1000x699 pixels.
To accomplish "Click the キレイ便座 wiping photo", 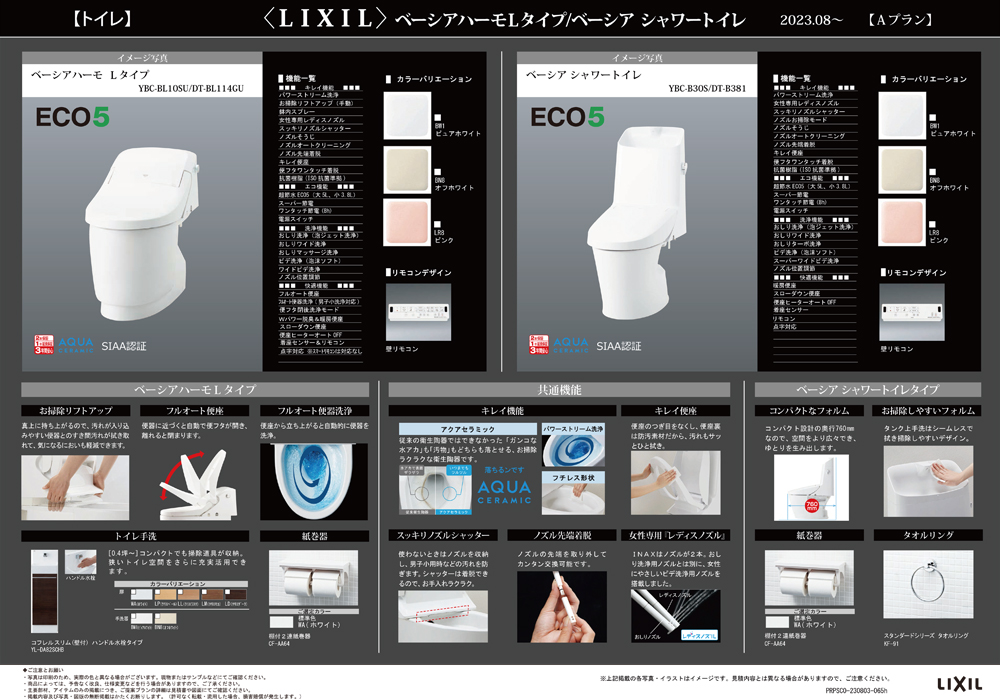I will tap(676, 483).
